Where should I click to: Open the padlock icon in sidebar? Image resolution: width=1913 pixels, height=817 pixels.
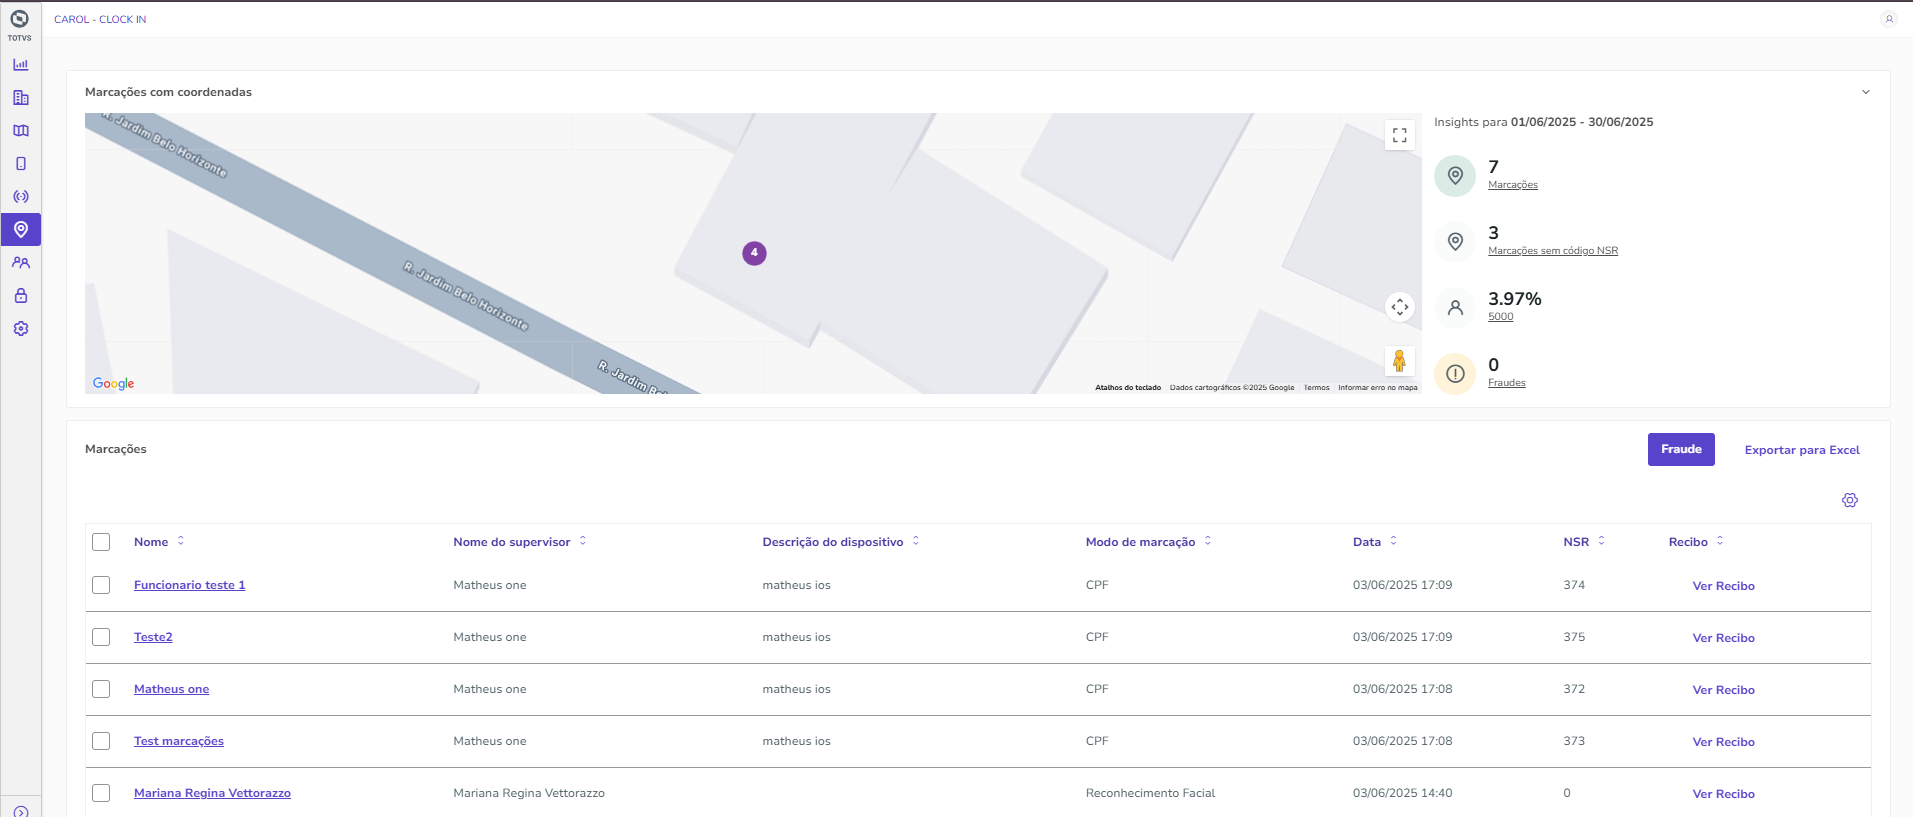point(21,296)
